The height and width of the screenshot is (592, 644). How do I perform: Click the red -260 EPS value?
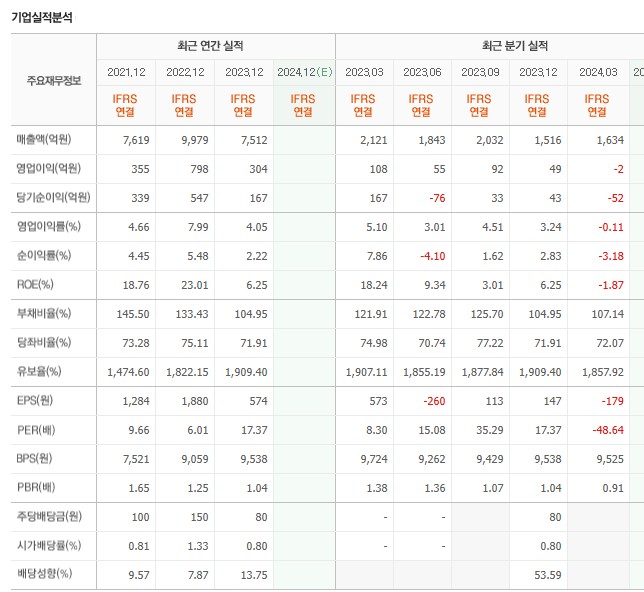(x=435, y=401)
